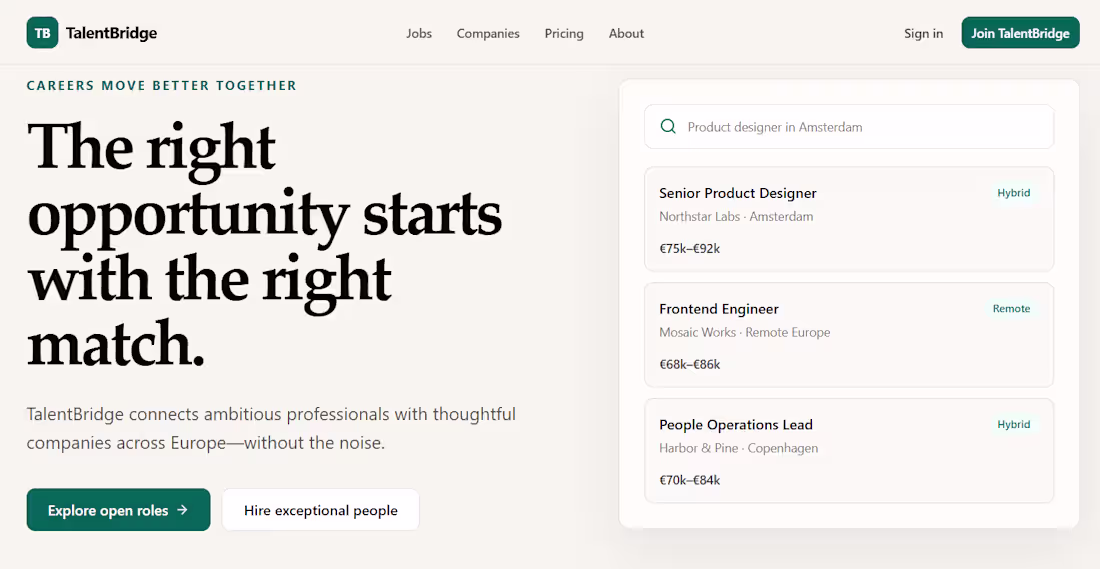
Task: Click the TalentBridge brand name
Action: pyautogui.click(x=112, y=33)
